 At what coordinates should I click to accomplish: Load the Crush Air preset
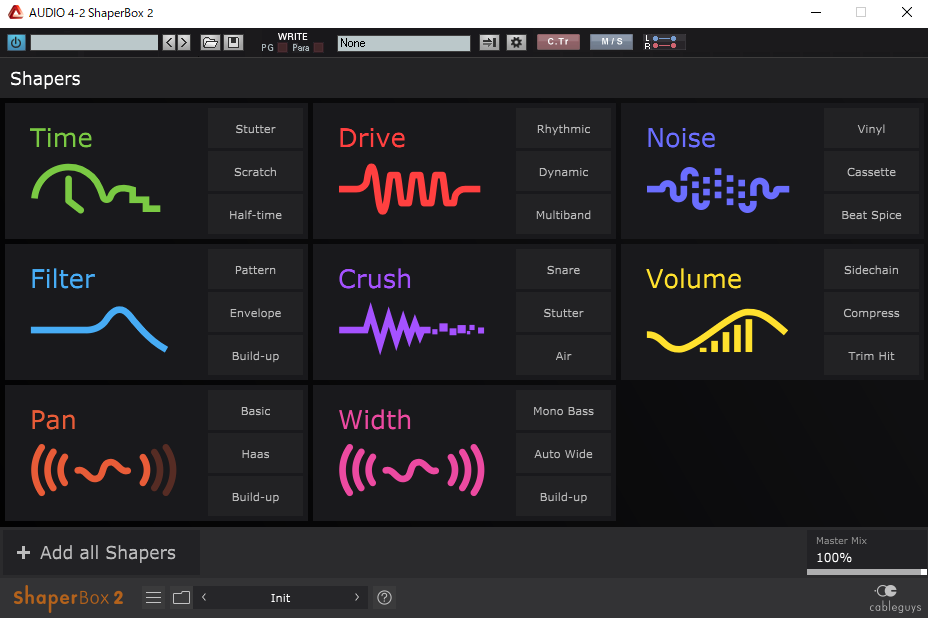(x=563, y=356)
